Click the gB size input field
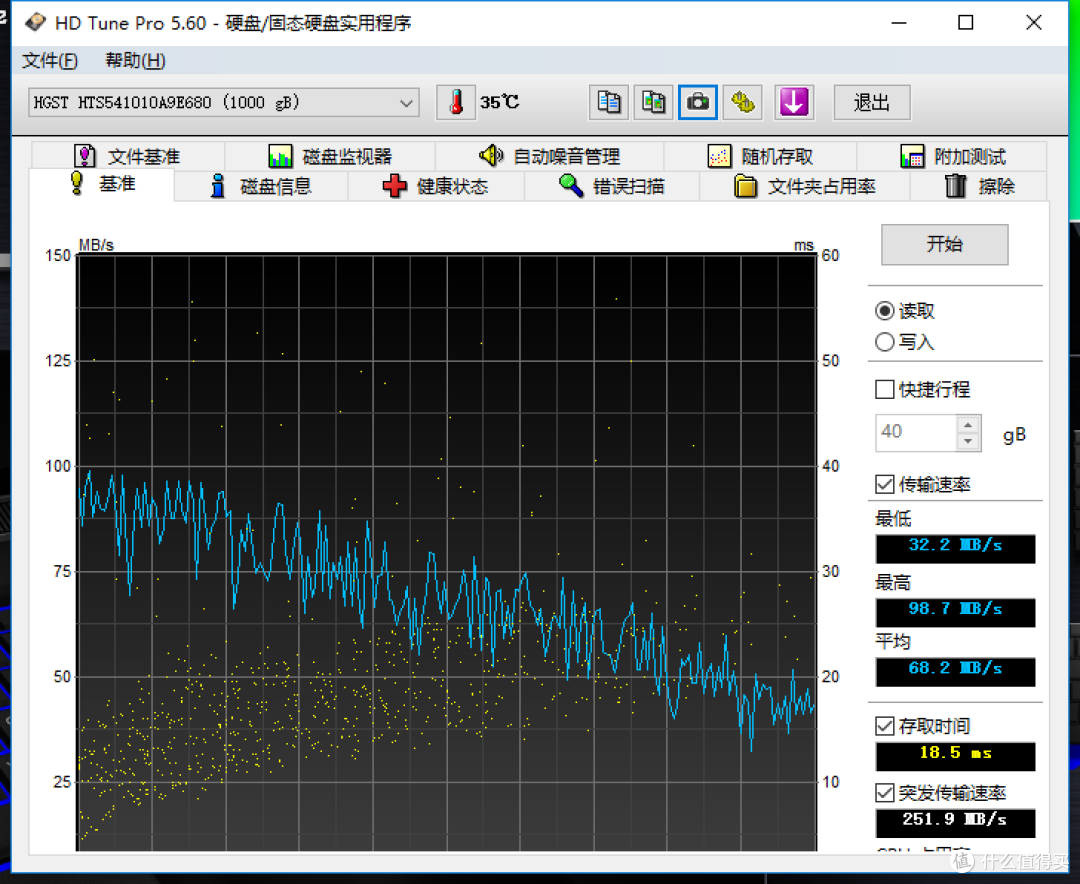The width and height of the screenshot is (1080, 884). 916,433
